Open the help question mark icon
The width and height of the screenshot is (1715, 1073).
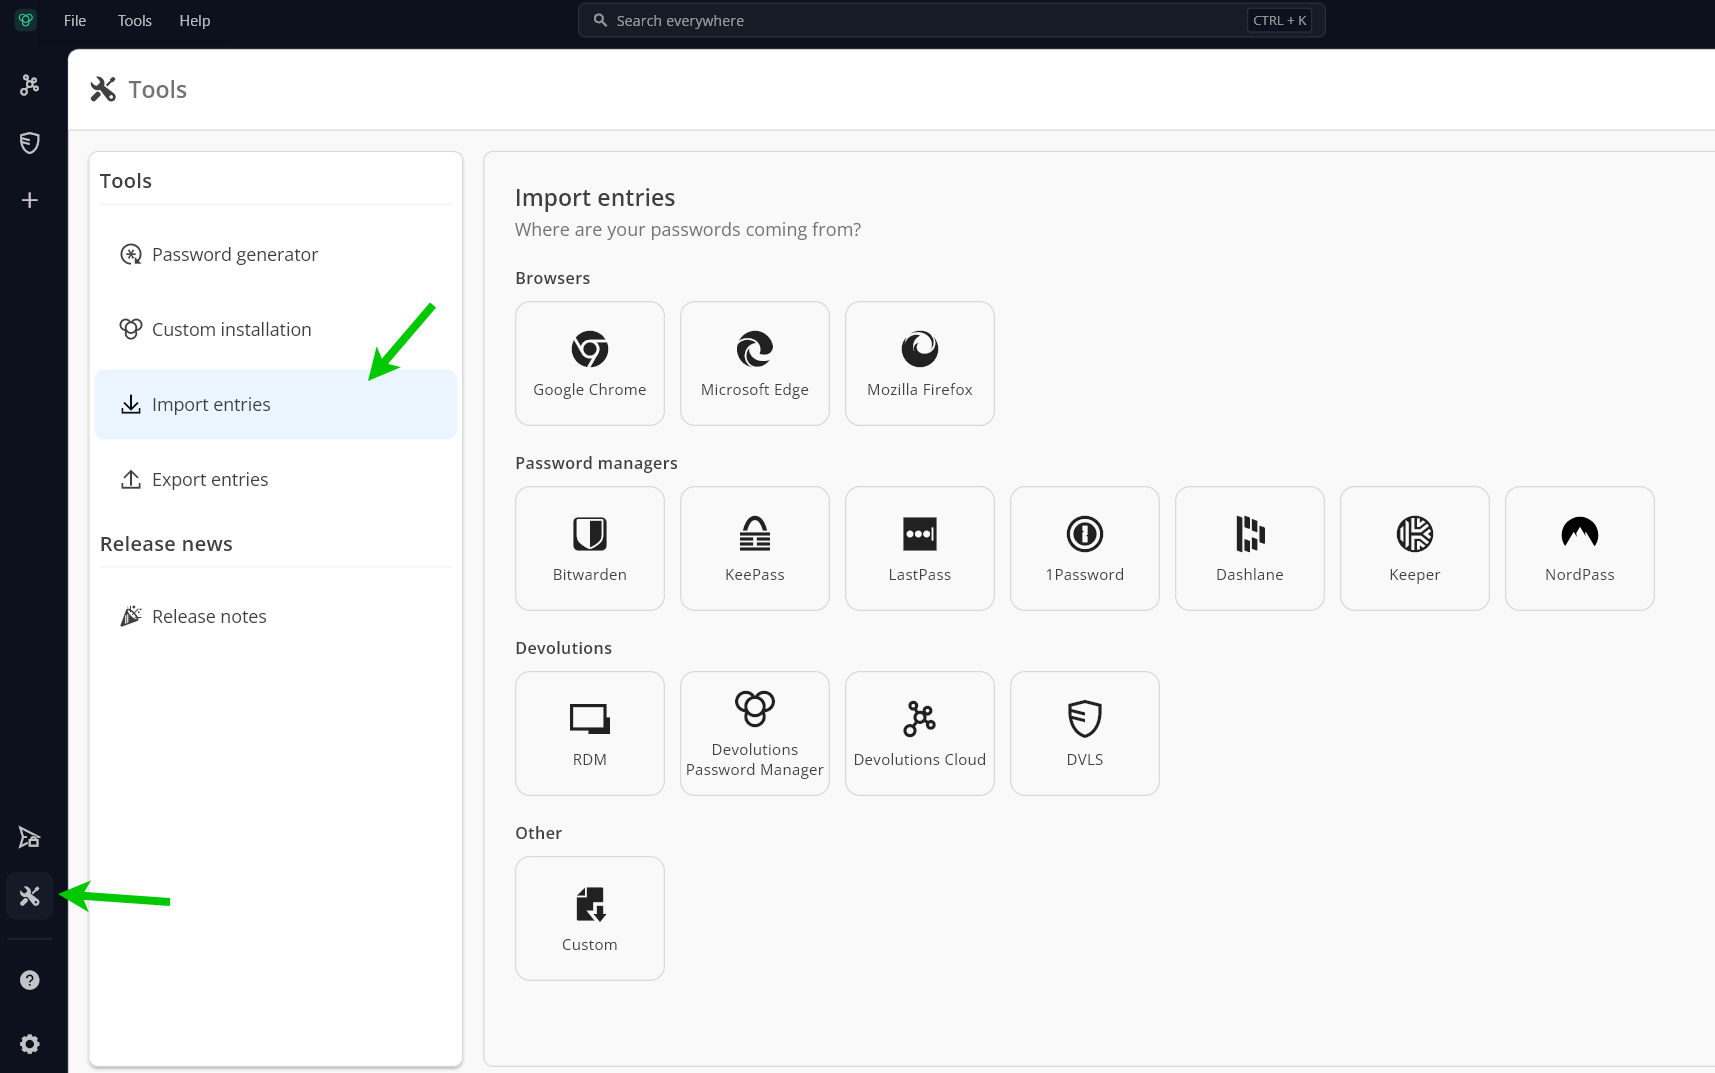click(30, 980)
